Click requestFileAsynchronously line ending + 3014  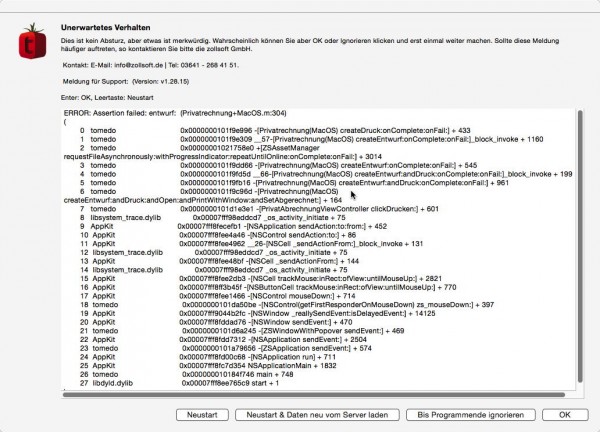click(223, 157)
